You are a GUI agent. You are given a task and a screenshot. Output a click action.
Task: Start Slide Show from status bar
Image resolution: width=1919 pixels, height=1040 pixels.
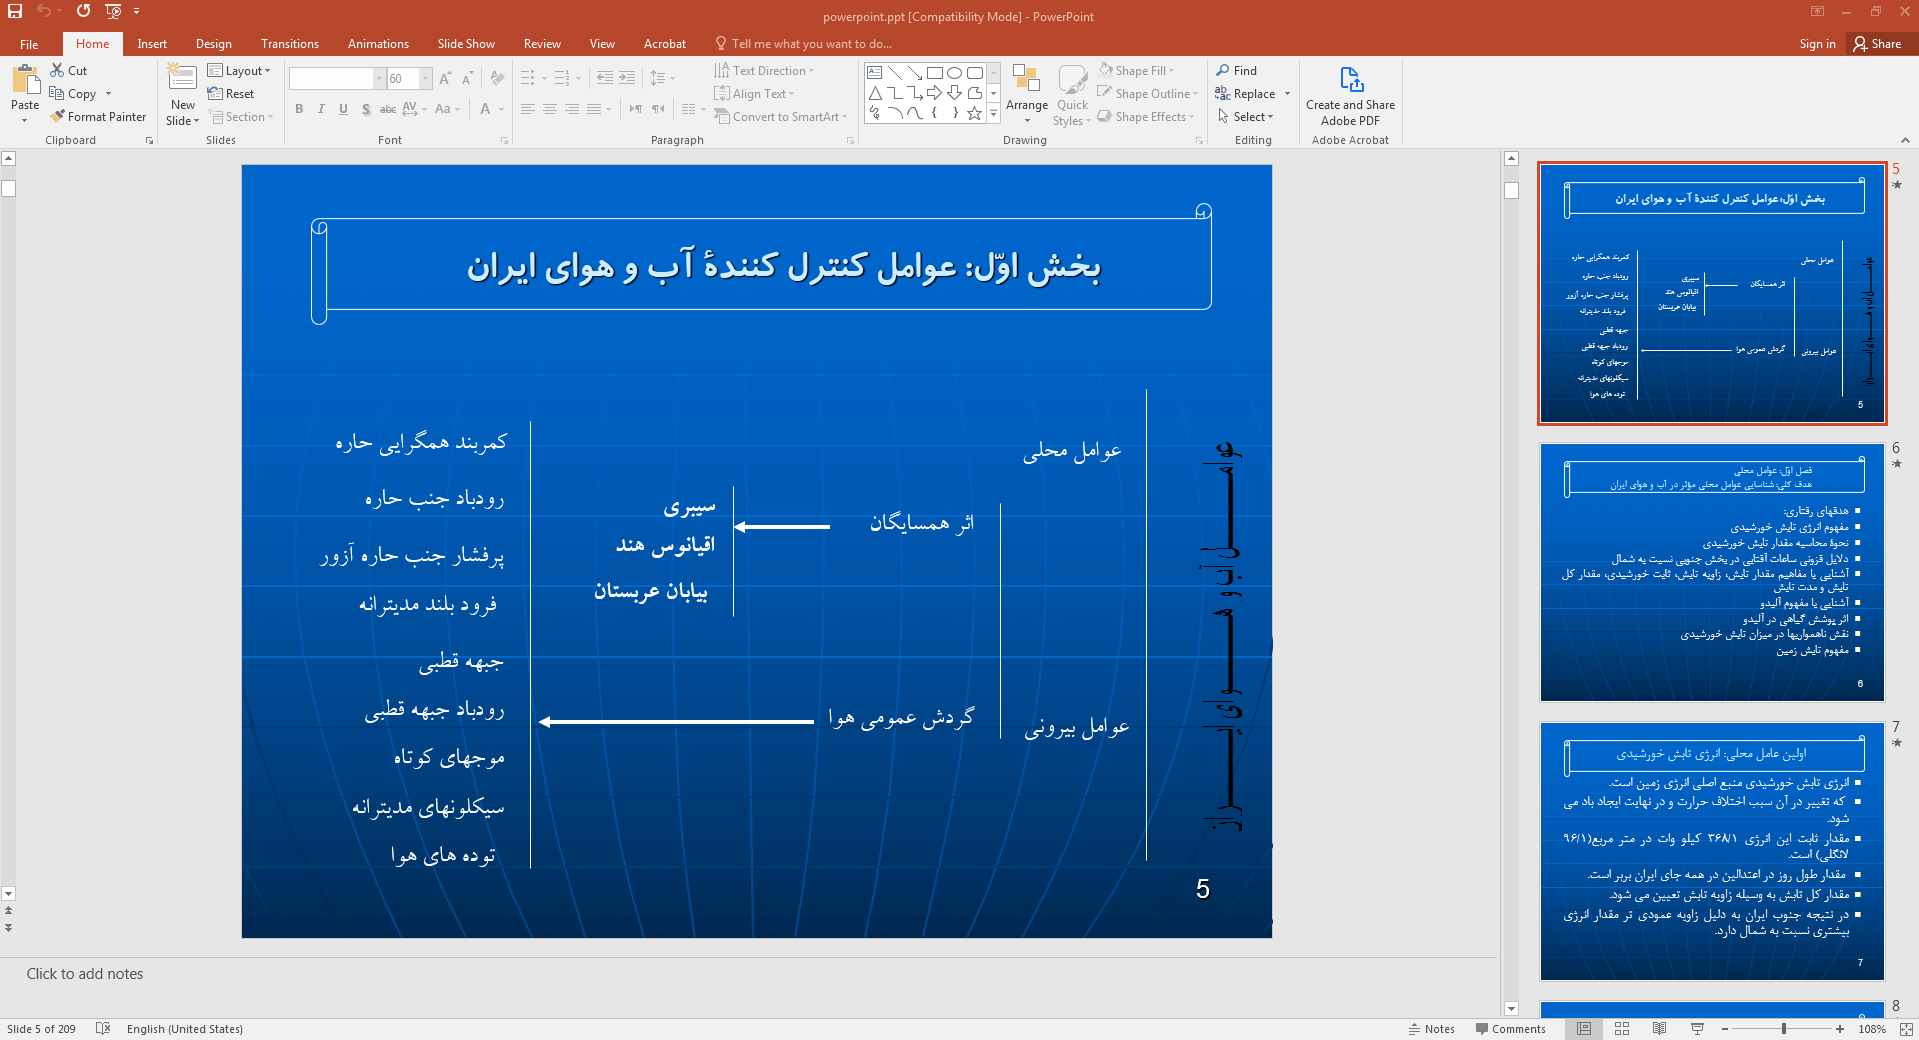tap(1697, 1029)
